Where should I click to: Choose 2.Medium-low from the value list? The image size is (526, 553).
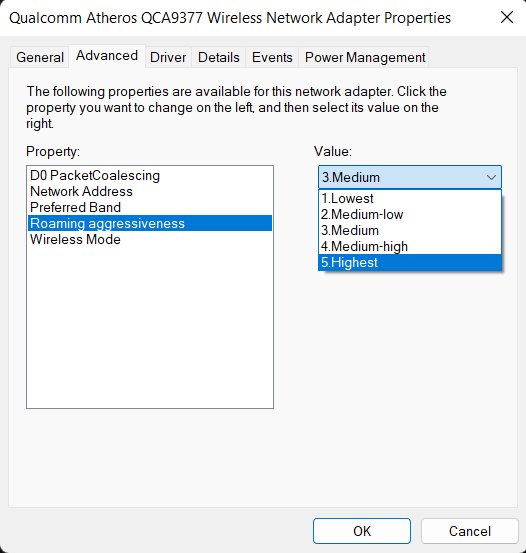(410, 214)
